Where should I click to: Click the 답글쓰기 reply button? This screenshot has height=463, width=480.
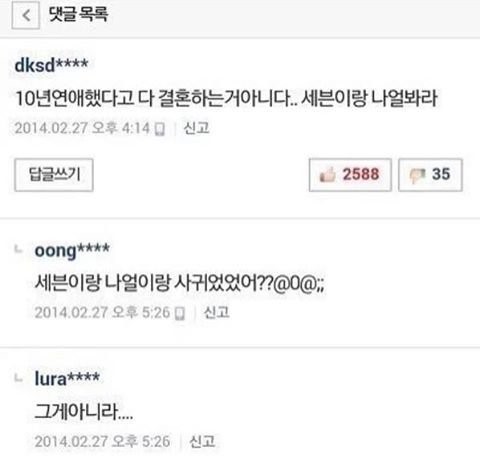click(x=54, y=175)
